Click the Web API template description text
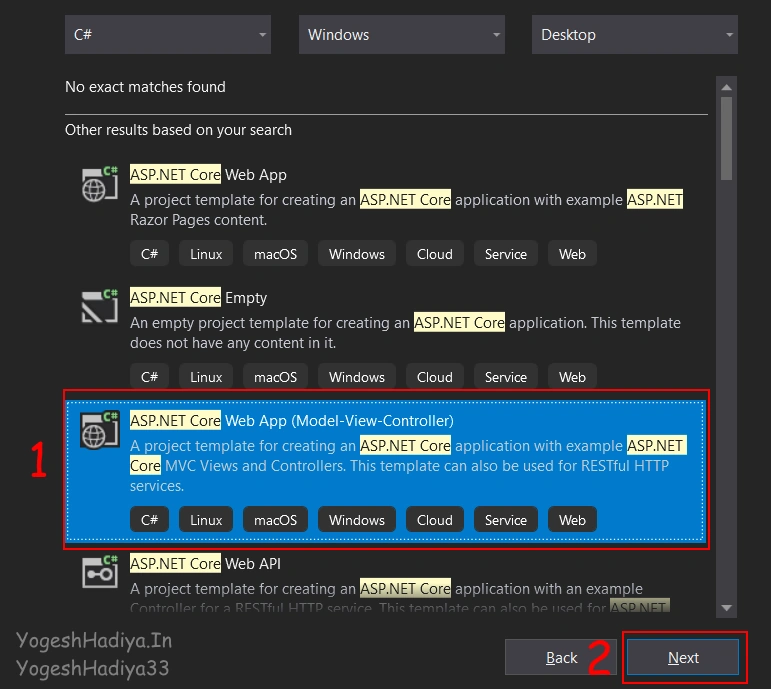771x689 pixels. (x=400, y=597)
